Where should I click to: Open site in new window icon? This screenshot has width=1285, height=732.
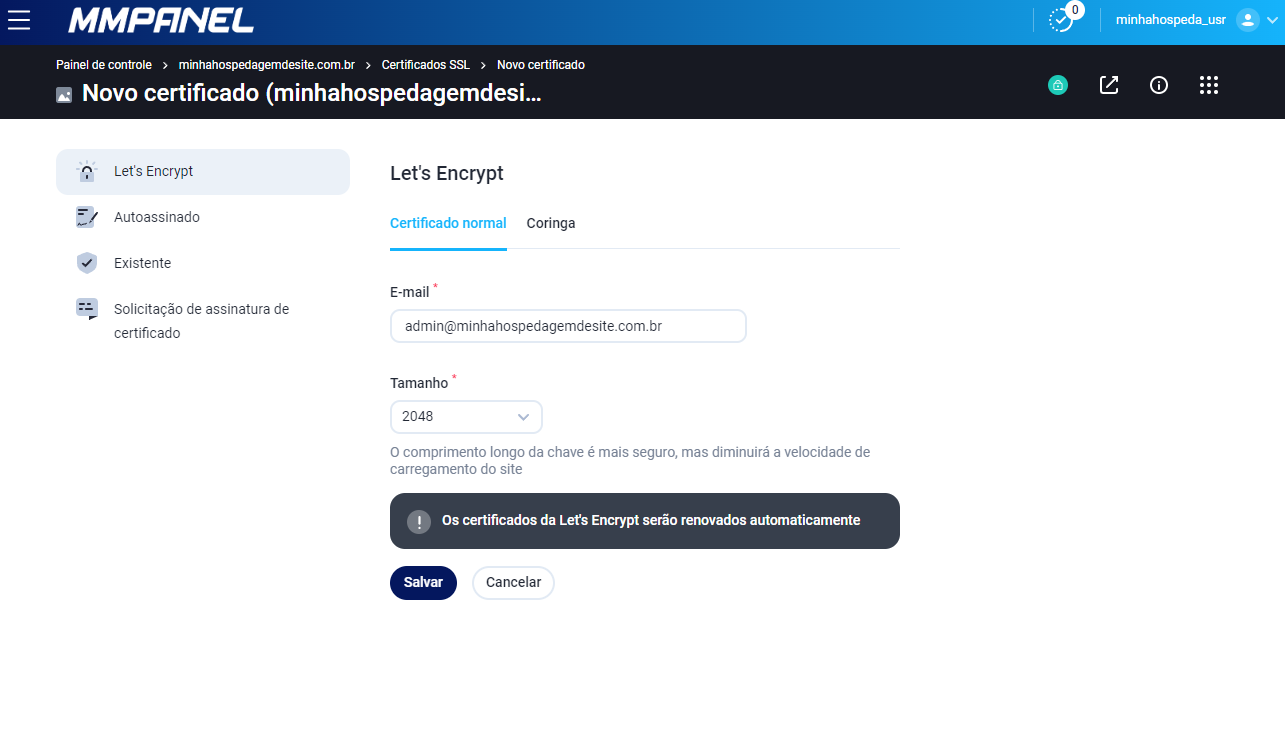click(1109, 86)
